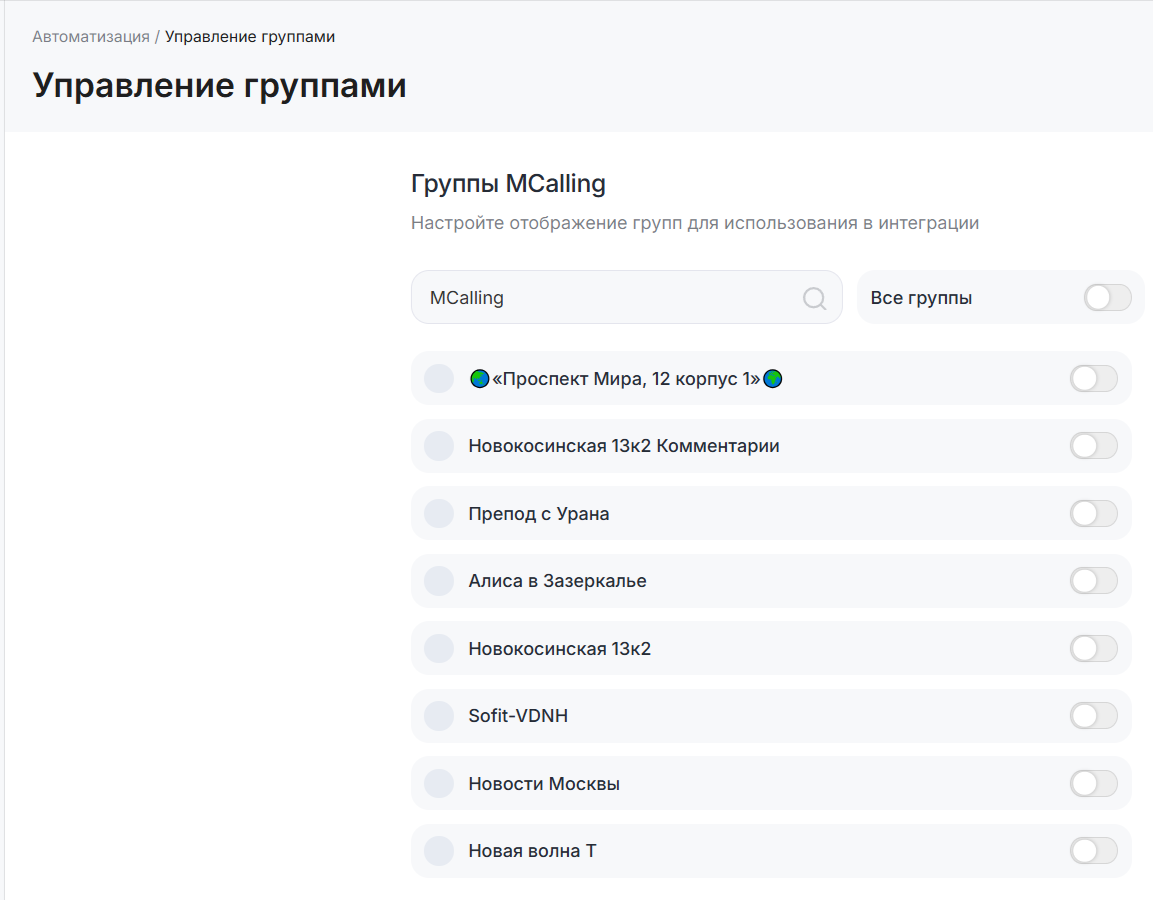Click the Препод с Урана avatar
The width and height of the screenshot is (1153, 900).
439,514
